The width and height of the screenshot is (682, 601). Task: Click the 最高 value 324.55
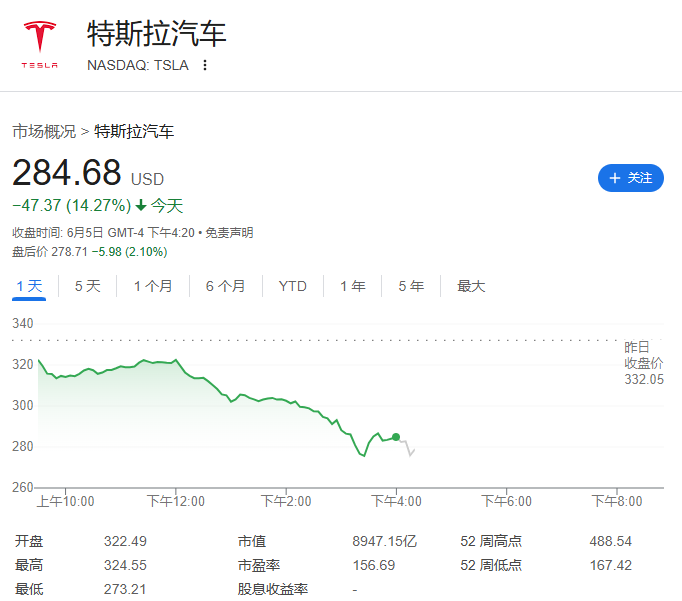125,565
